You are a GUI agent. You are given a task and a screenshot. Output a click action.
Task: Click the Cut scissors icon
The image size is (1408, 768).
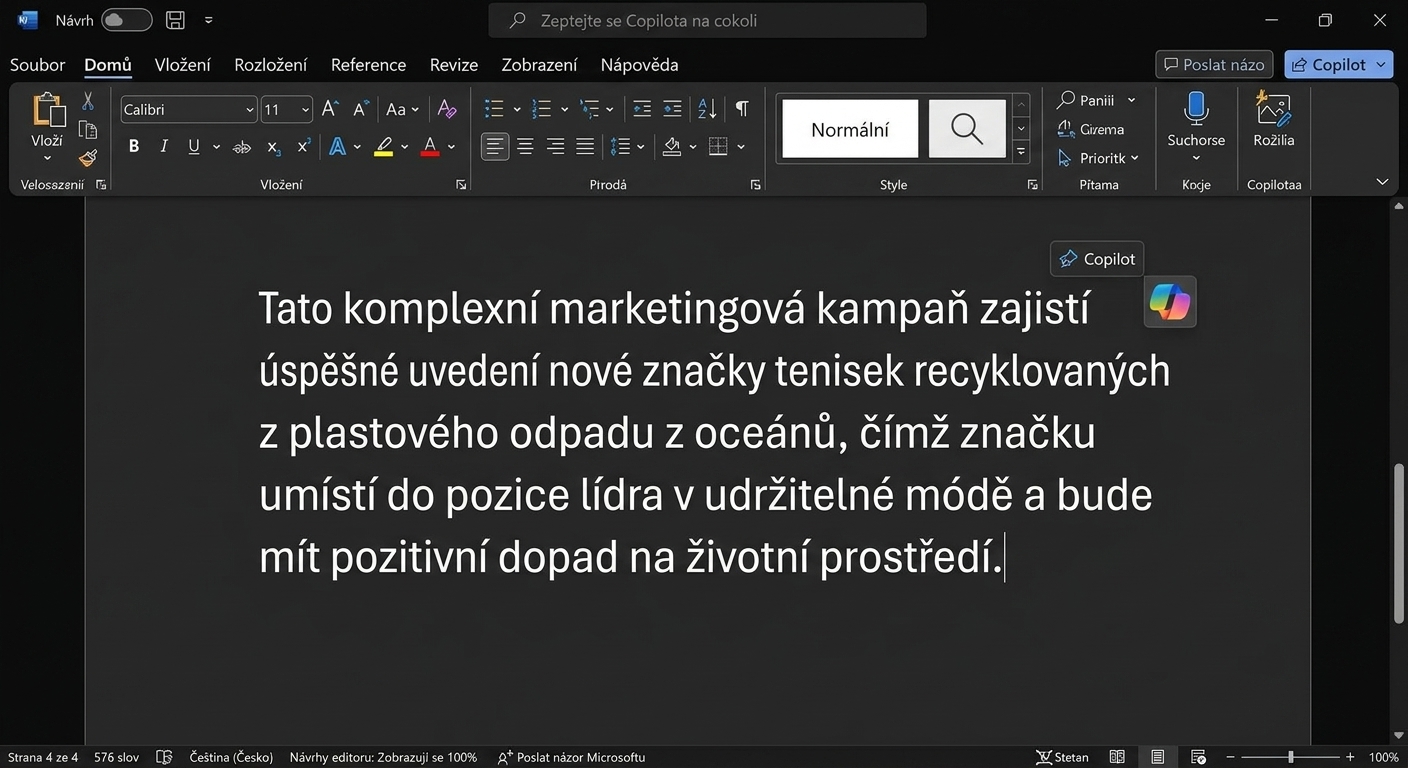[88, 101]
